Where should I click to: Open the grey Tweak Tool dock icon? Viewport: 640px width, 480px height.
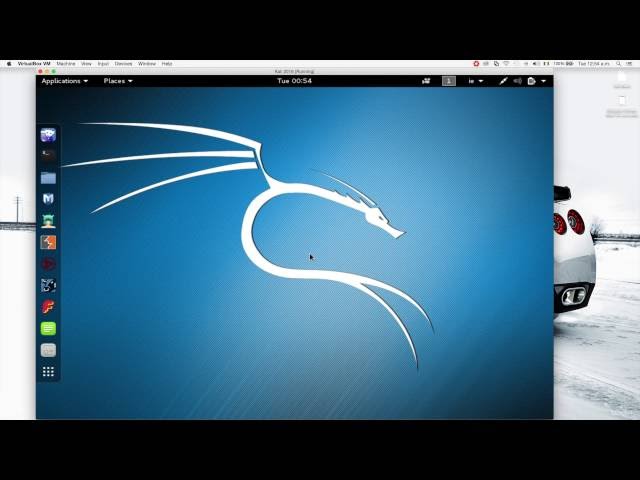tap(48, 350)
